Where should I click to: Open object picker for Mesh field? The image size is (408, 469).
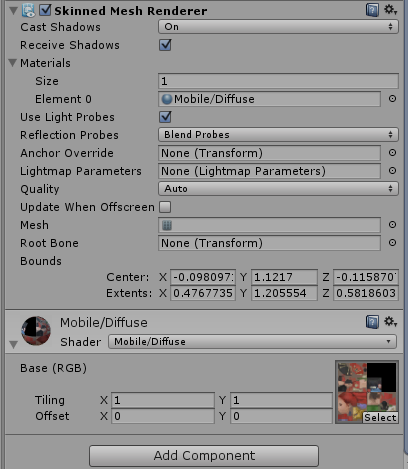tap(392, 225)
